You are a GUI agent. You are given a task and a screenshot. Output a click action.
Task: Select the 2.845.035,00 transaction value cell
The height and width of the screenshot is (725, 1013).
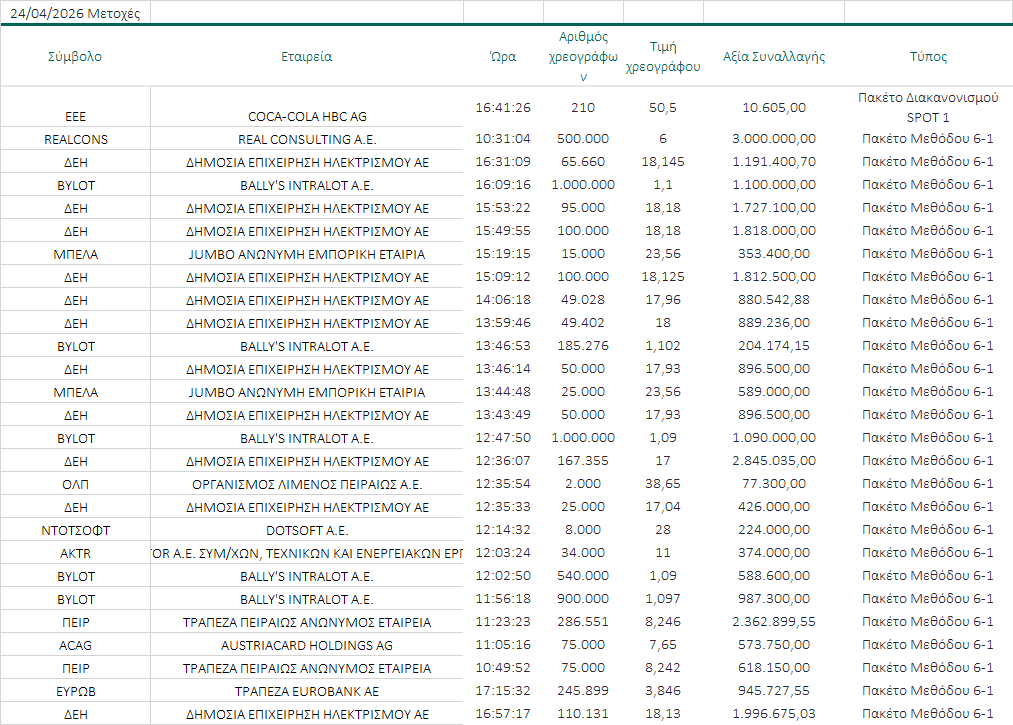point(774,461)
